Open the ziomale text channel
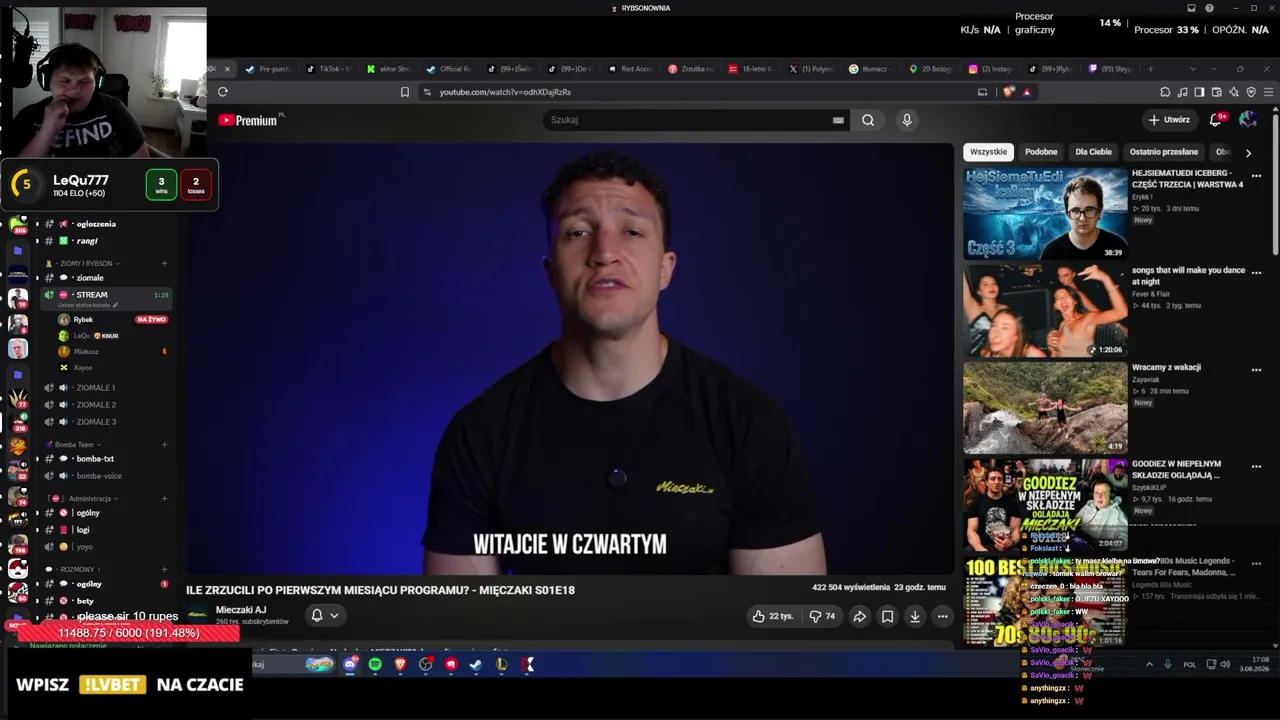The width and height of the screenshot is (1280, 720). 90,278
